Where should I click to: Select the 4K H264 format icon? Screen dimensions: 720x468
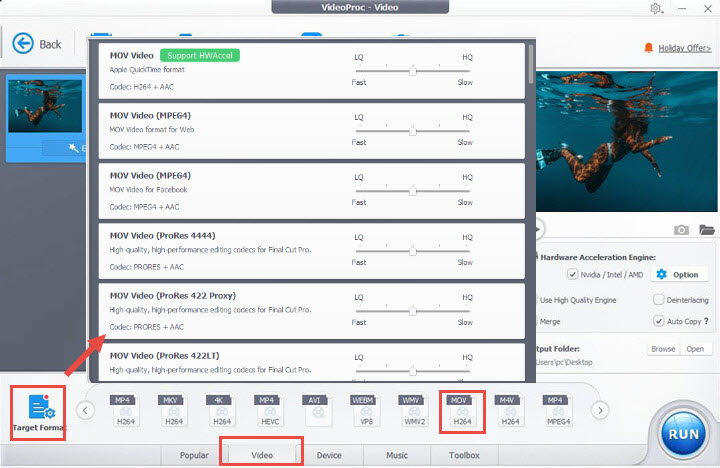[x=222, y=410]
